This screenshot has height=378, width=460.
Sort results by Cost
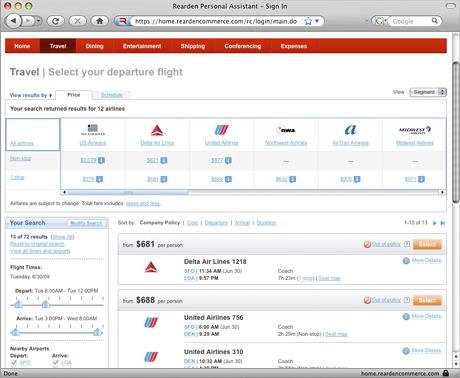click(192, 223)
